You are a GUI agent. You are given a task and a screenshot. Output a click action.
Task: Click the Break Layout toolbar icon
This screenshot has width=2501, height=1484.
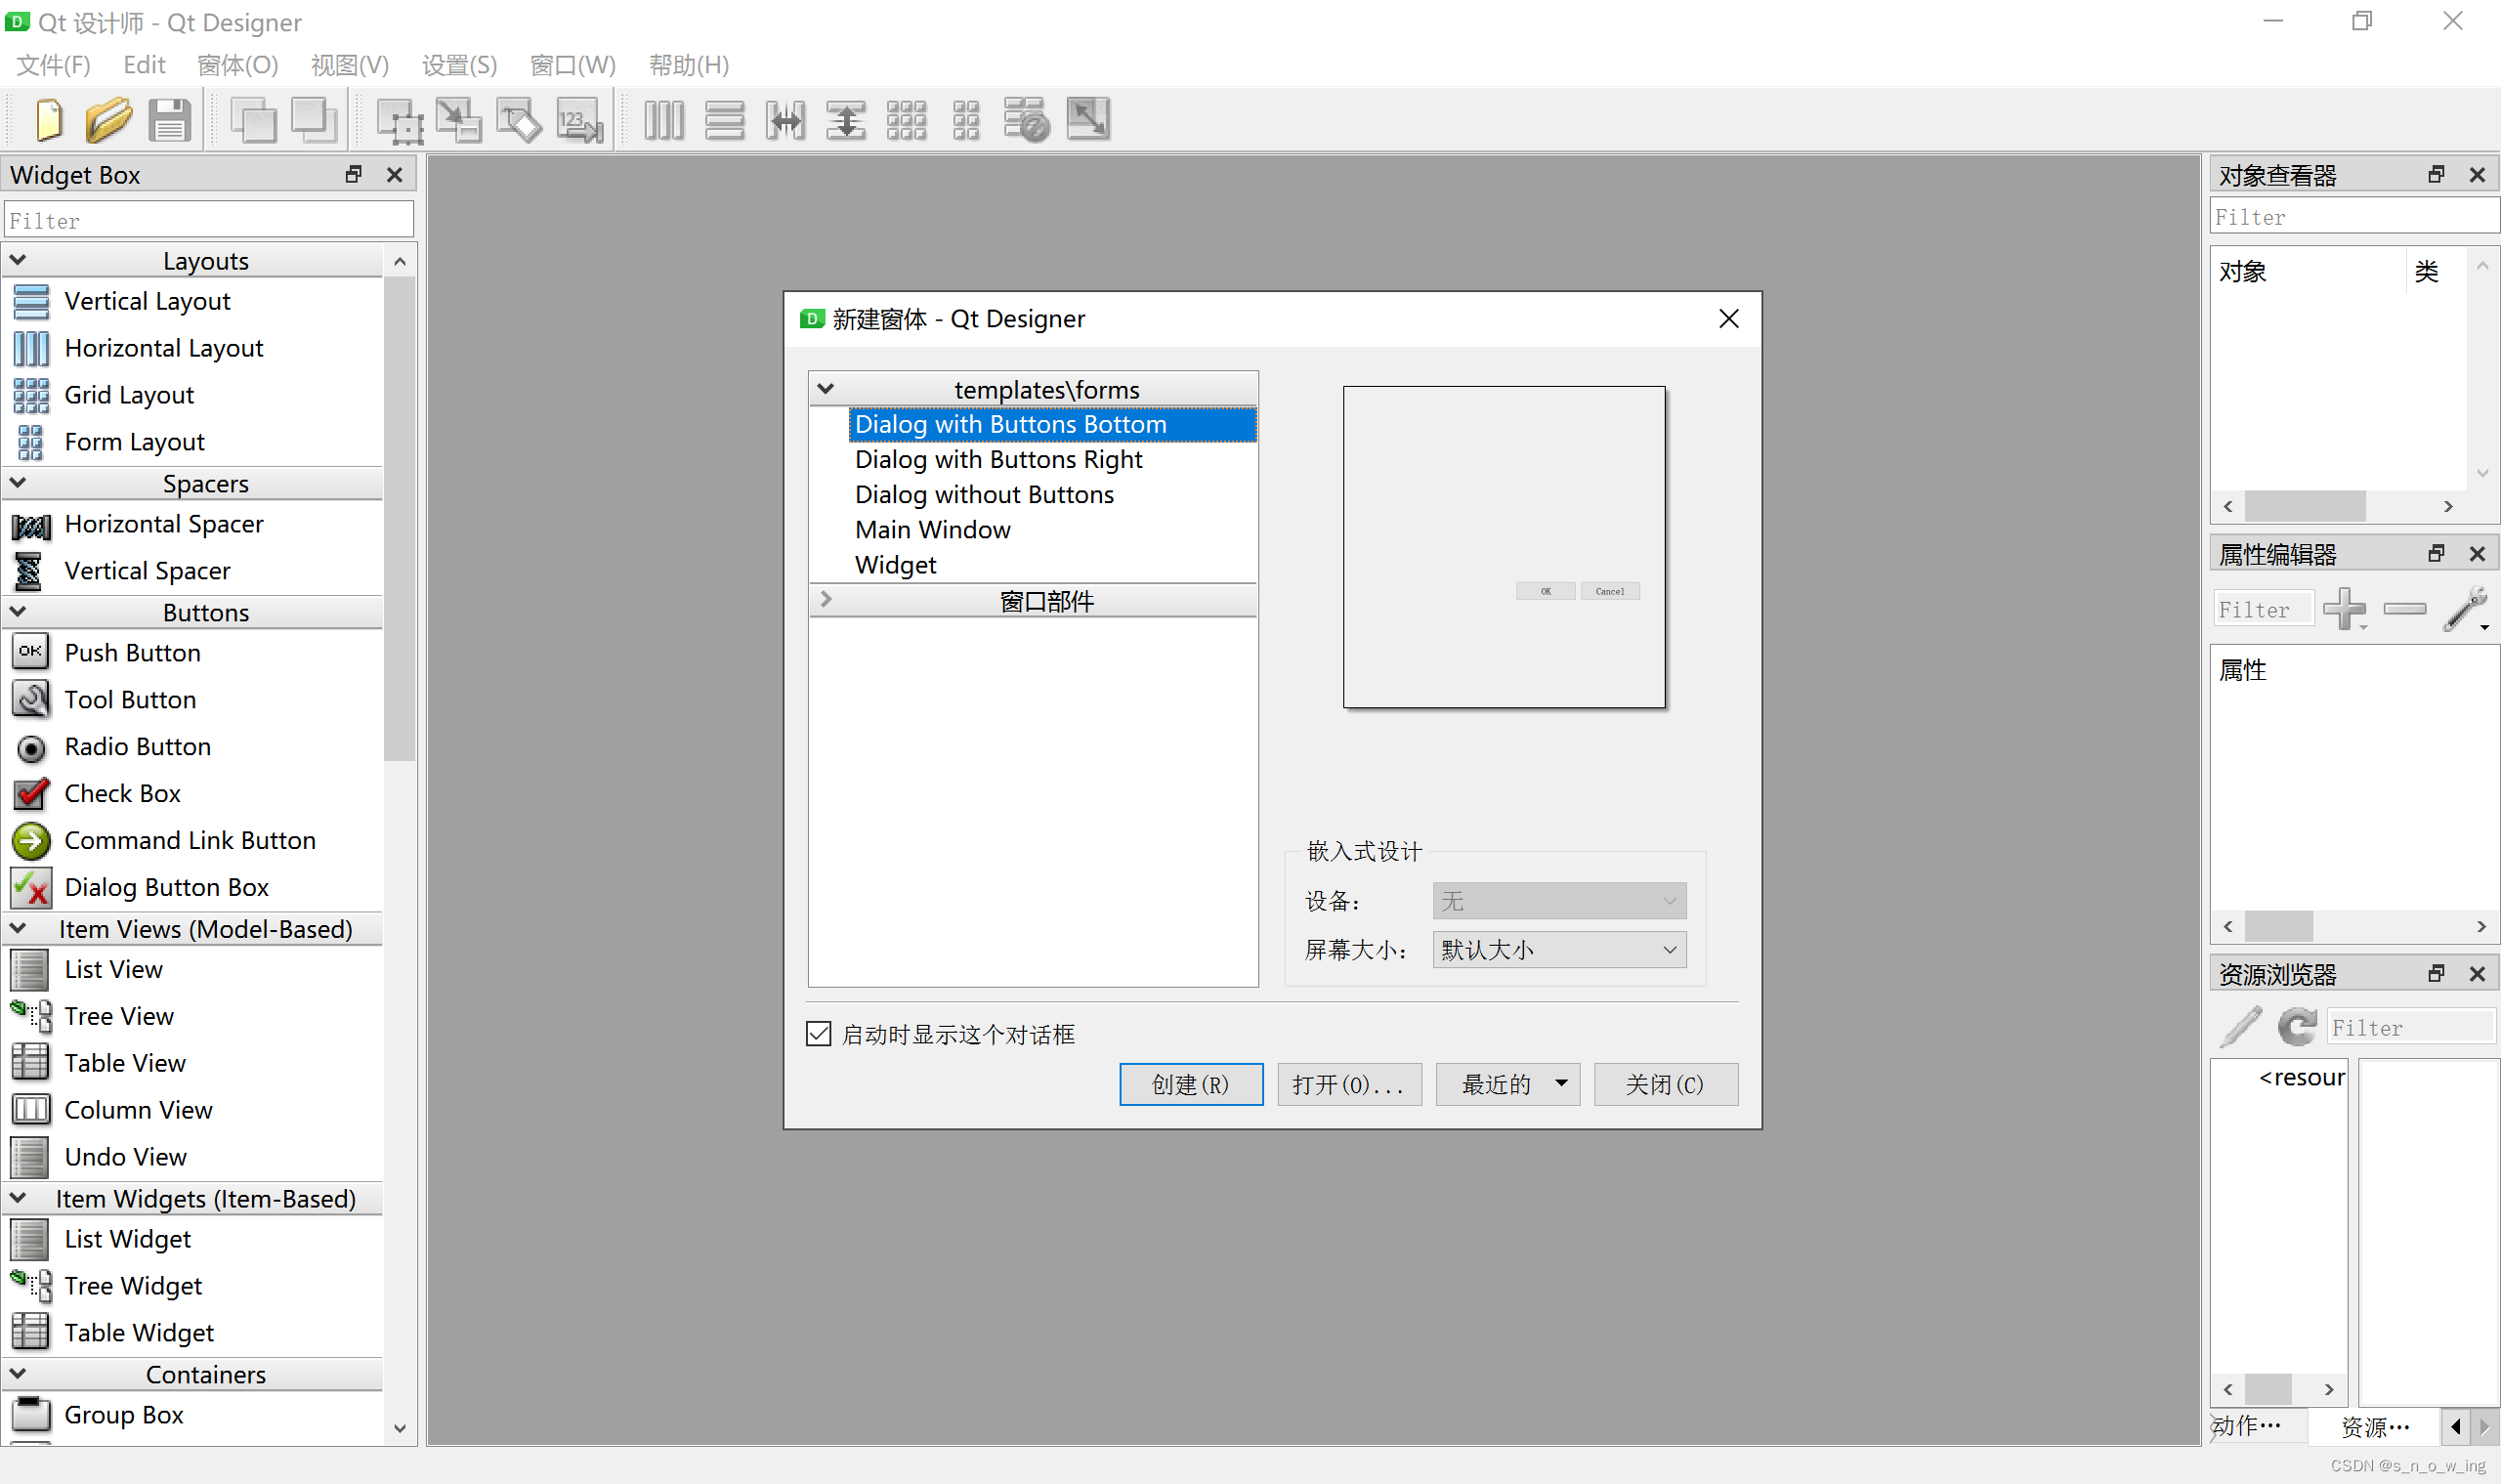[1026, 120]
